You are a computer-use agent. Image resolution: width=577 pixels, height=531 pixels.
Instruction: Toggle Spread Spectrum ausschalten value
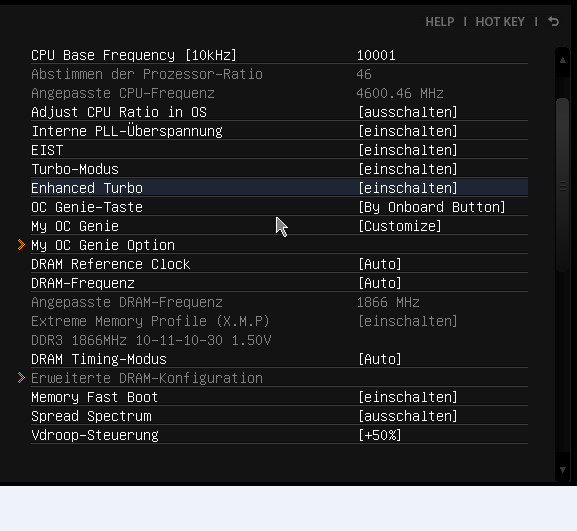click(408, 416)
